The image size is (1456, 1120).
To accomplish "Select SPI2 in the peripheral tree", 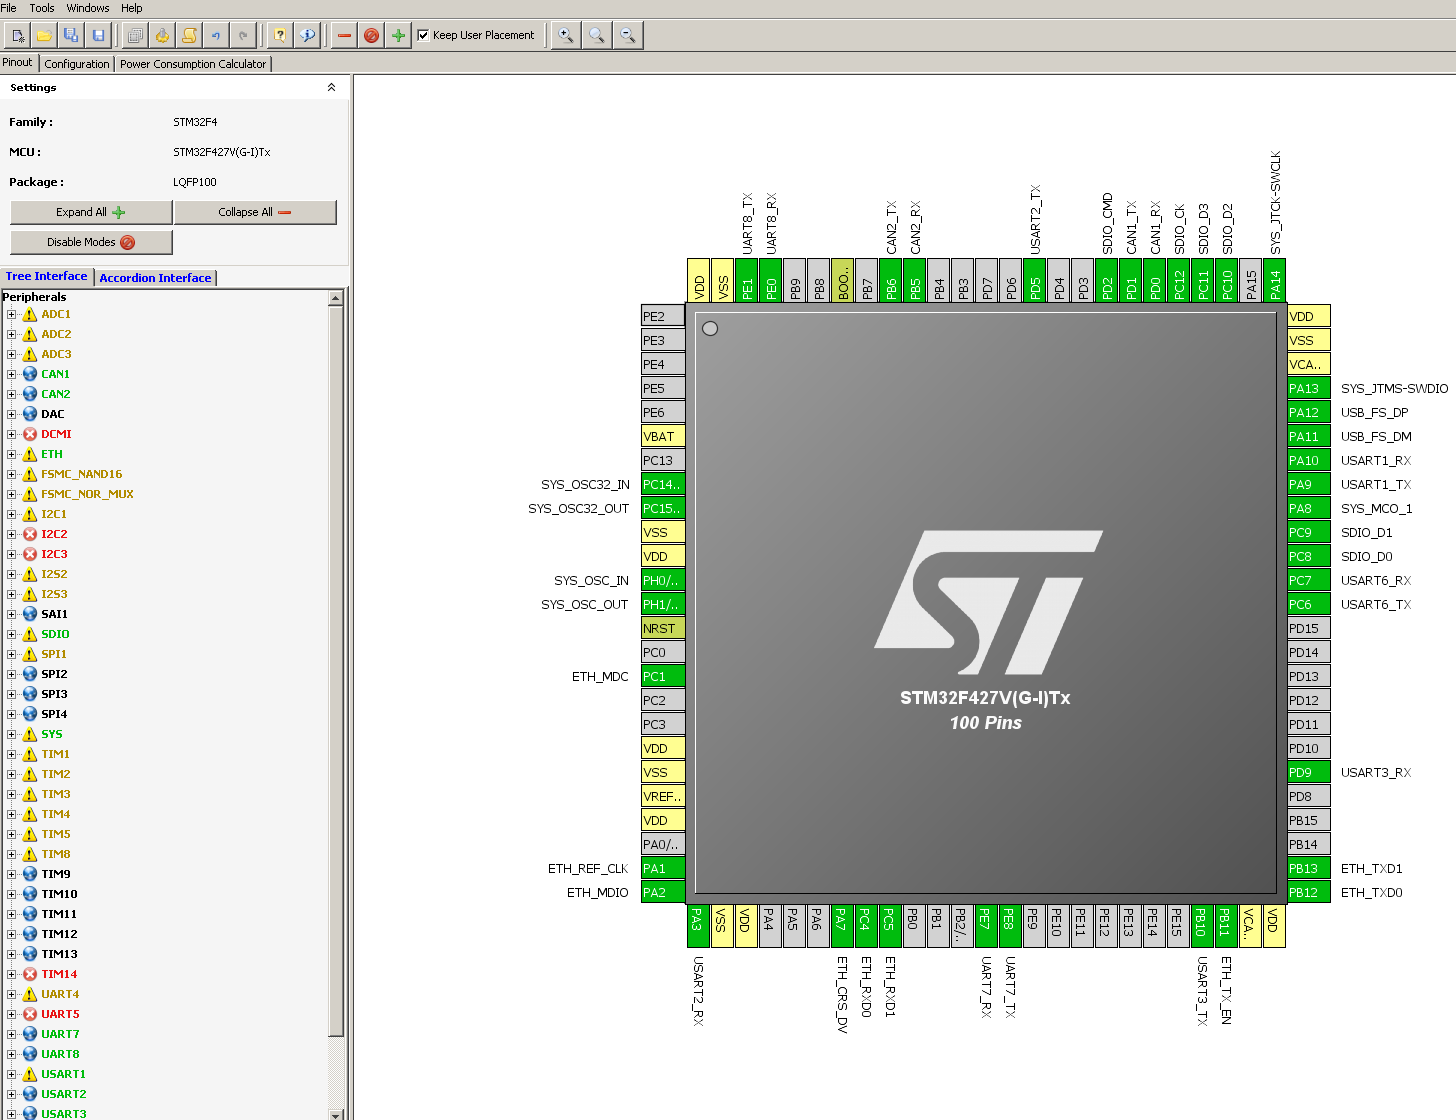I will point(54,674).
